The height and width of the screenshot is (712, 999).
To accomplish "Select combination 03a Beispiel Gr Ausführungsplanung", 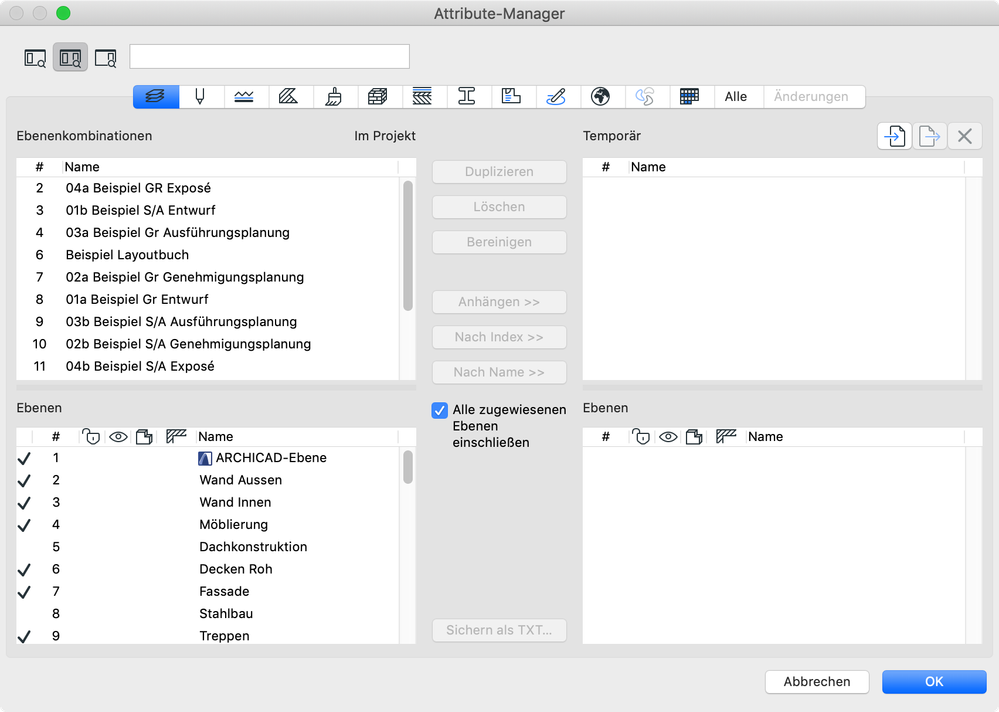I will (x=208, y=232).
